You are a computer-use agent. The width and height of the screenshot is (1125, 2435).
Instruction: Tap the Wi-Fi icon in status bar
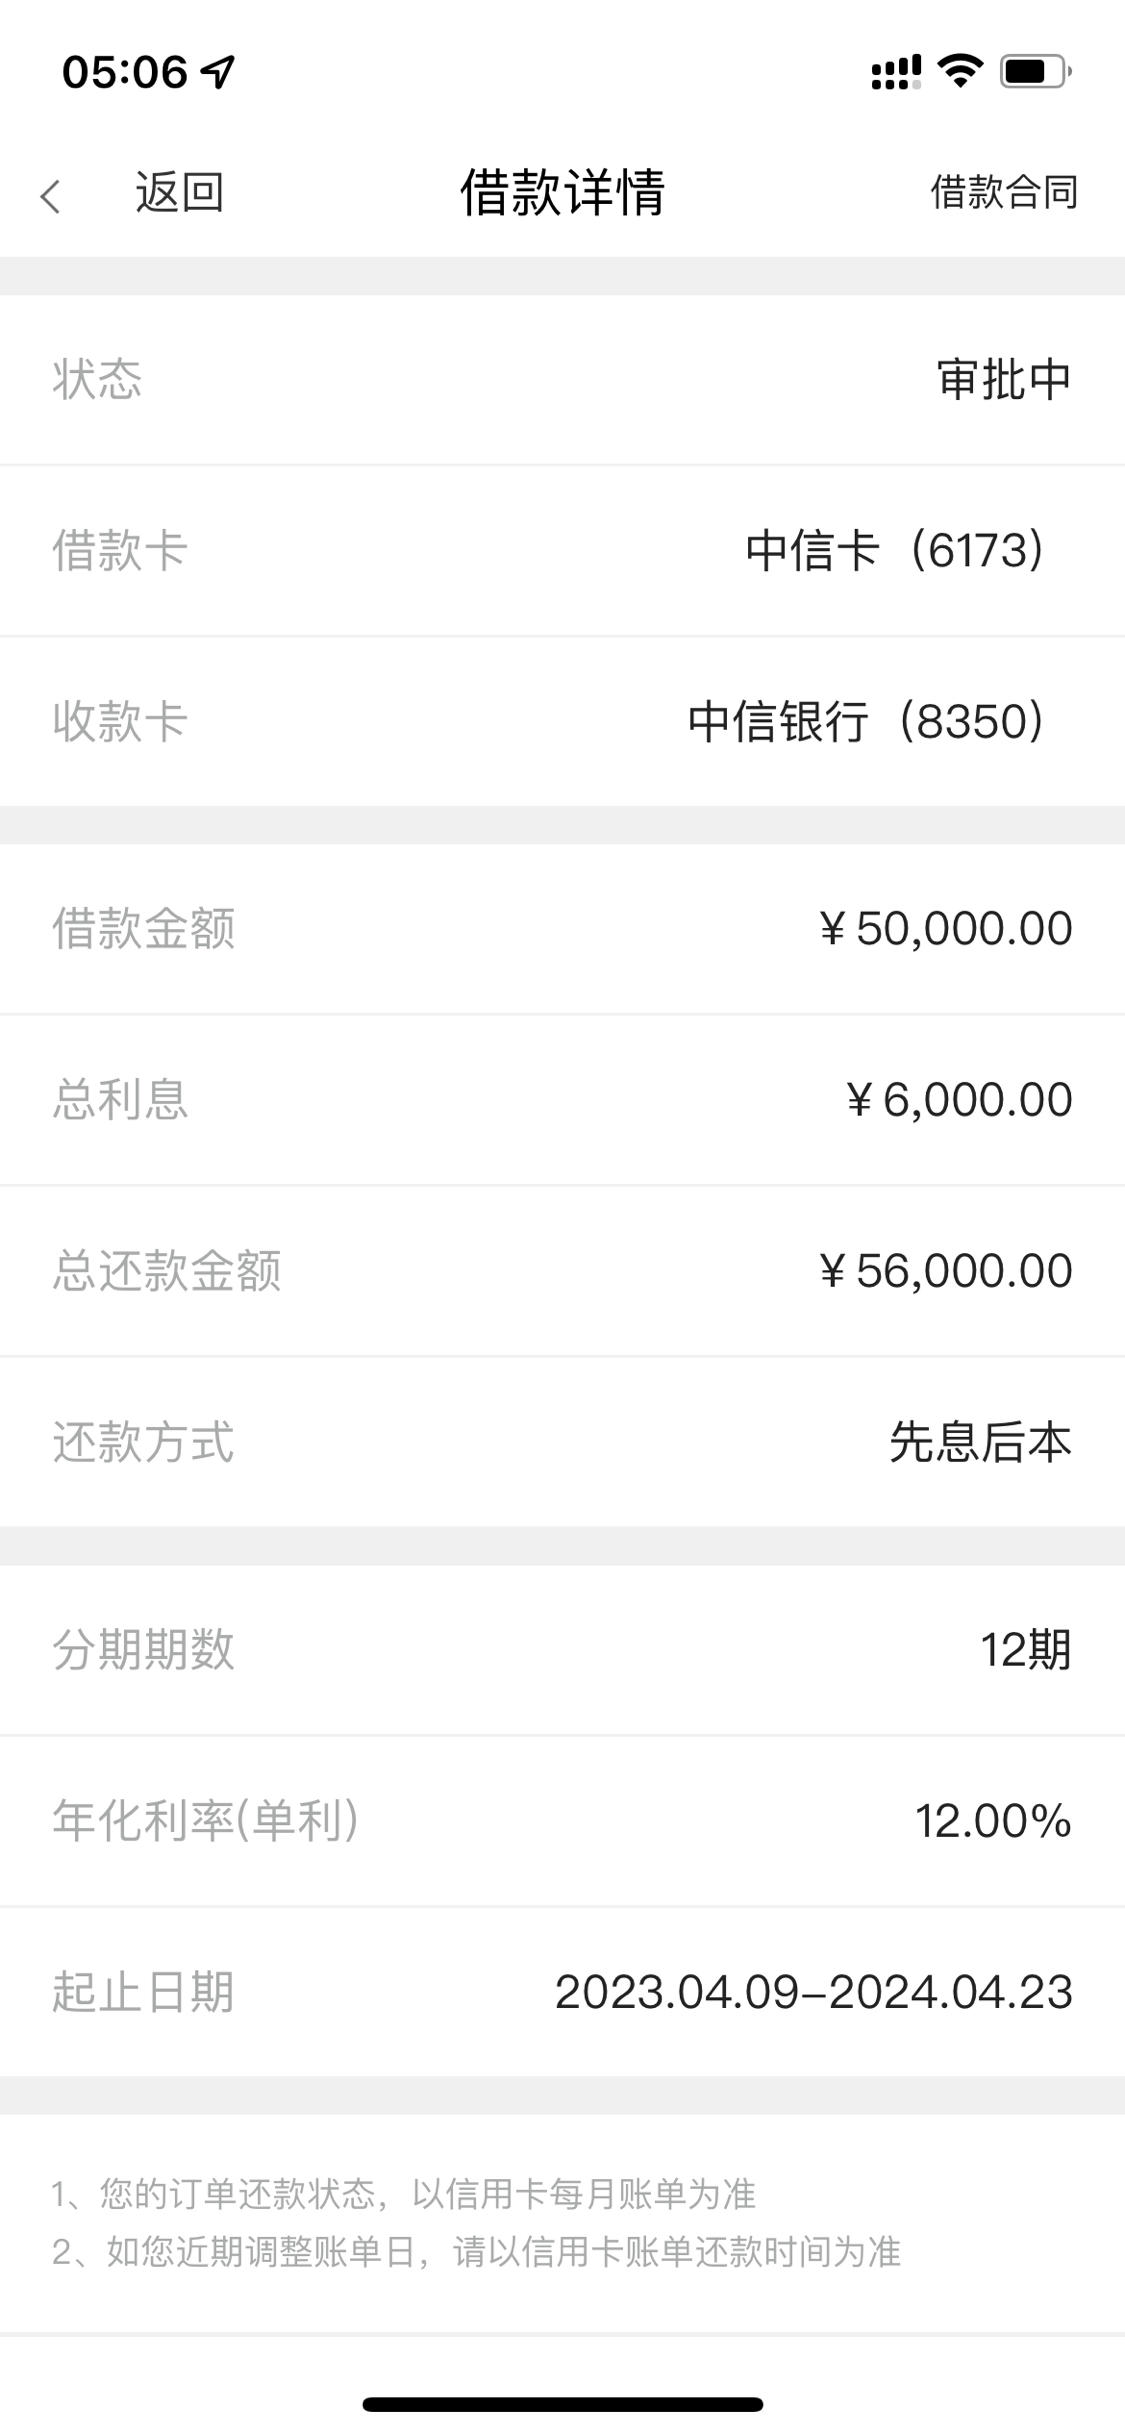[x=960, y=71]
